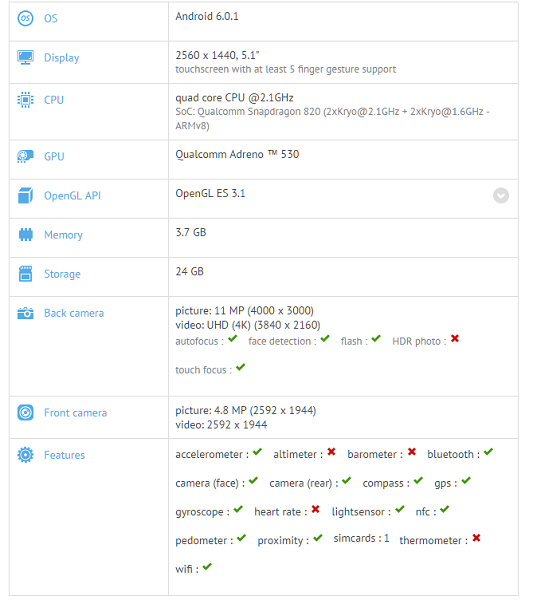This screenshot has height=600, width=533.
Task: Click the OpenGL API cube icon
Action: (25, 196)
